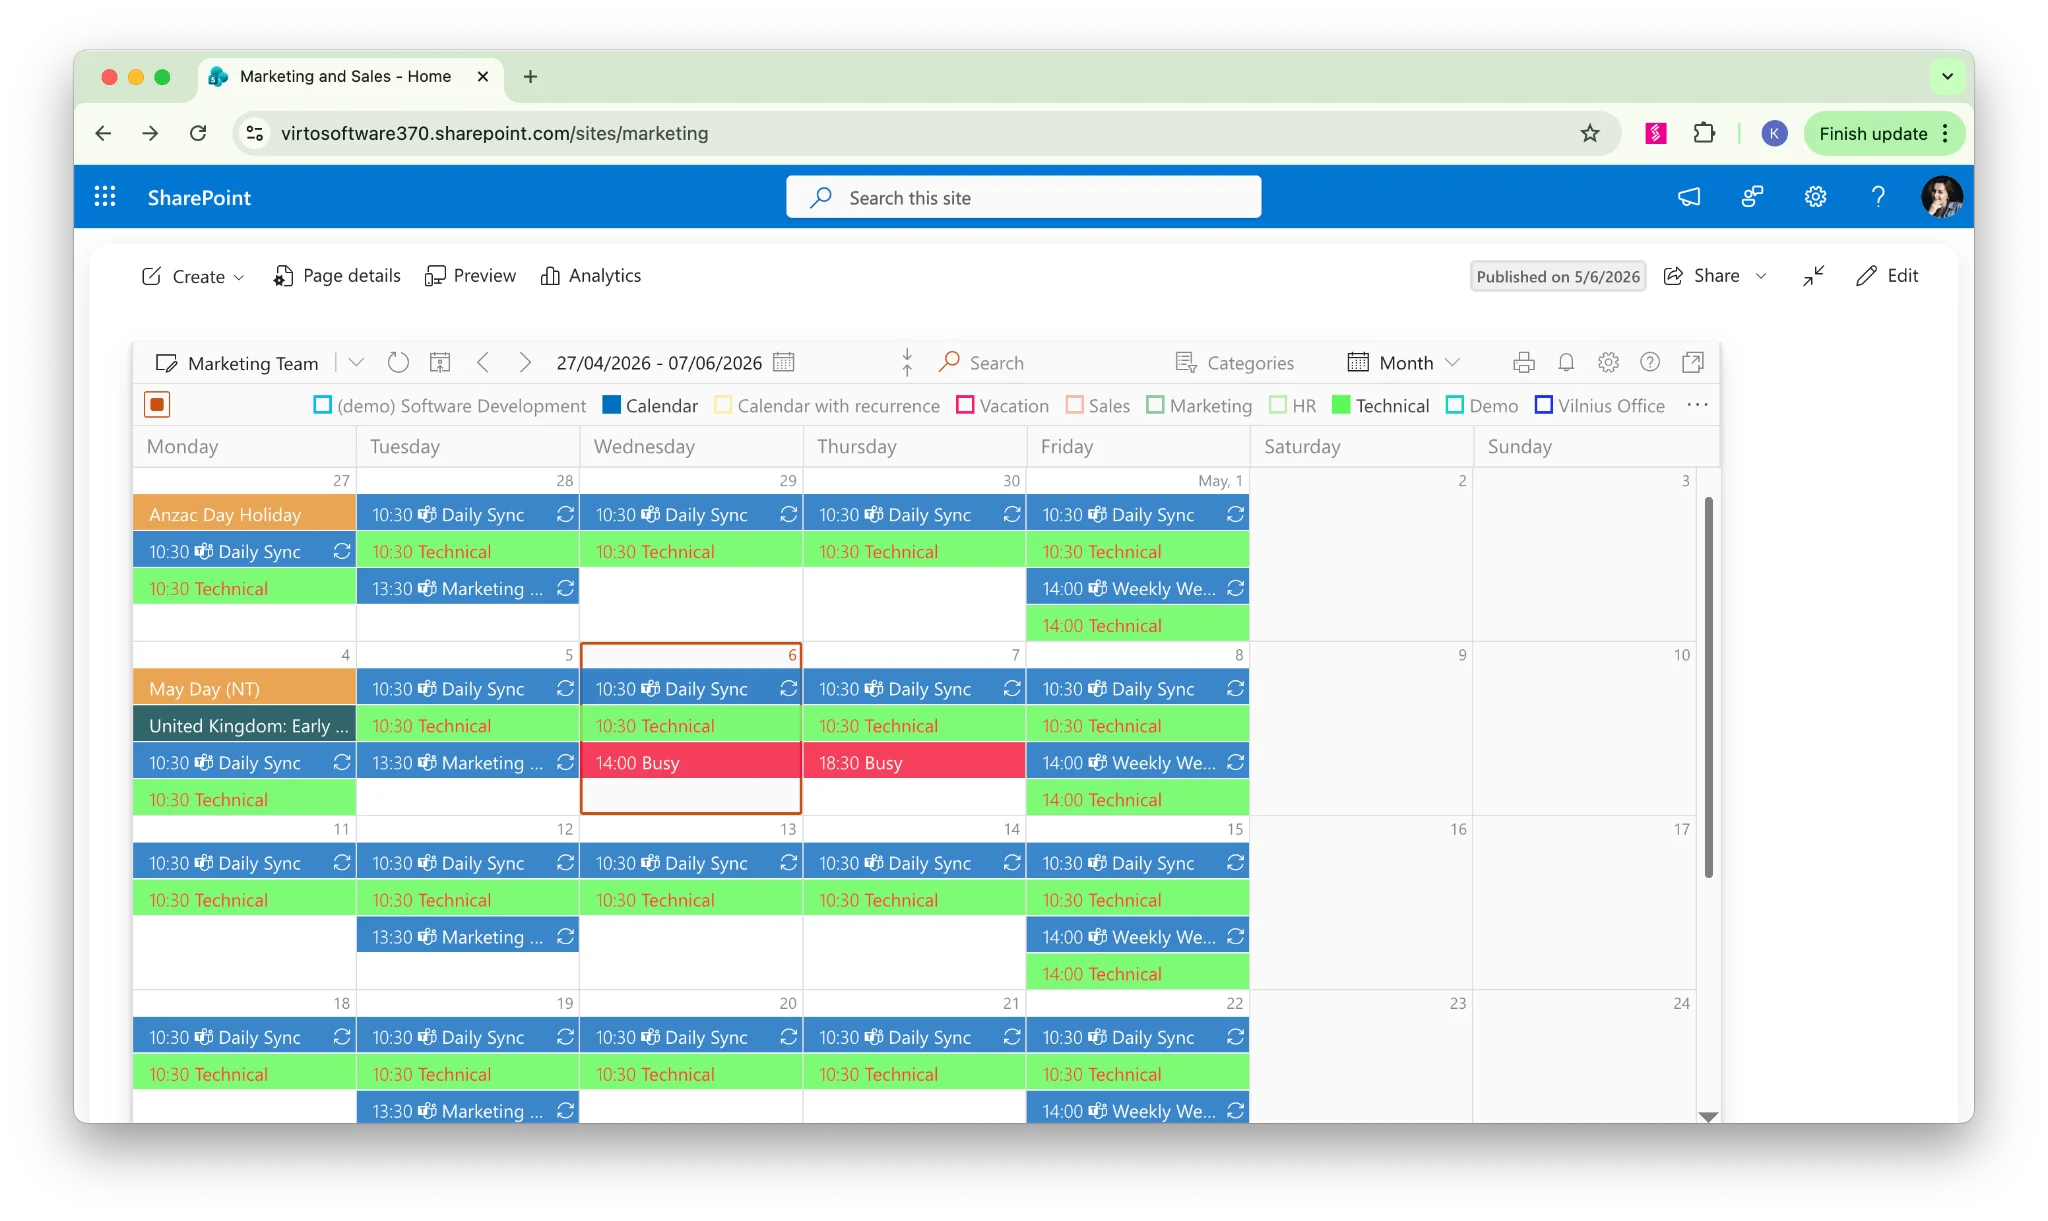Go to previous period arrow
The width and height of the screenshot is (2048, 1221).
tap(483, 362)
